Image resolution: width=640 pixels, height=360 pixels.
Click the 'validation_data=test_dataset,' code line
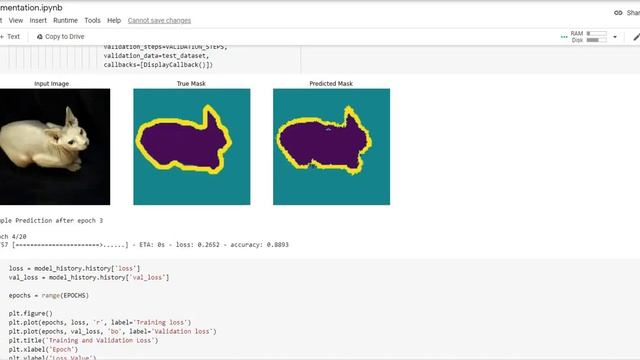click(156, 56)
